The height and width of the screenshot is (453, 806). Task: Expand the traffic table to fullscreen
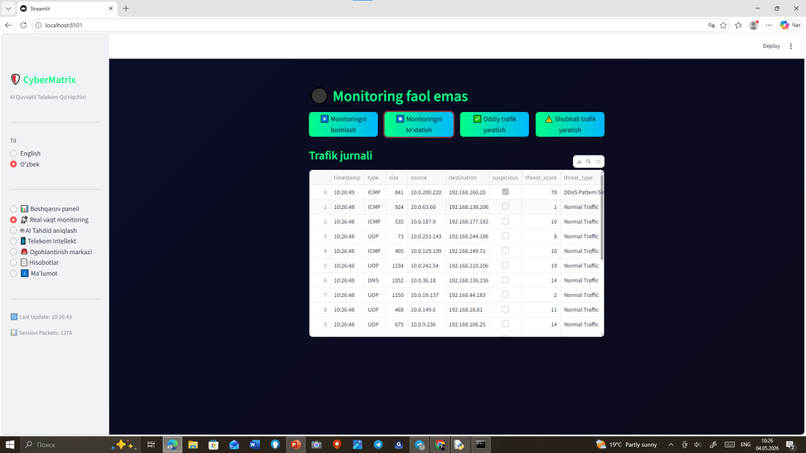click(x=598, y=161)
